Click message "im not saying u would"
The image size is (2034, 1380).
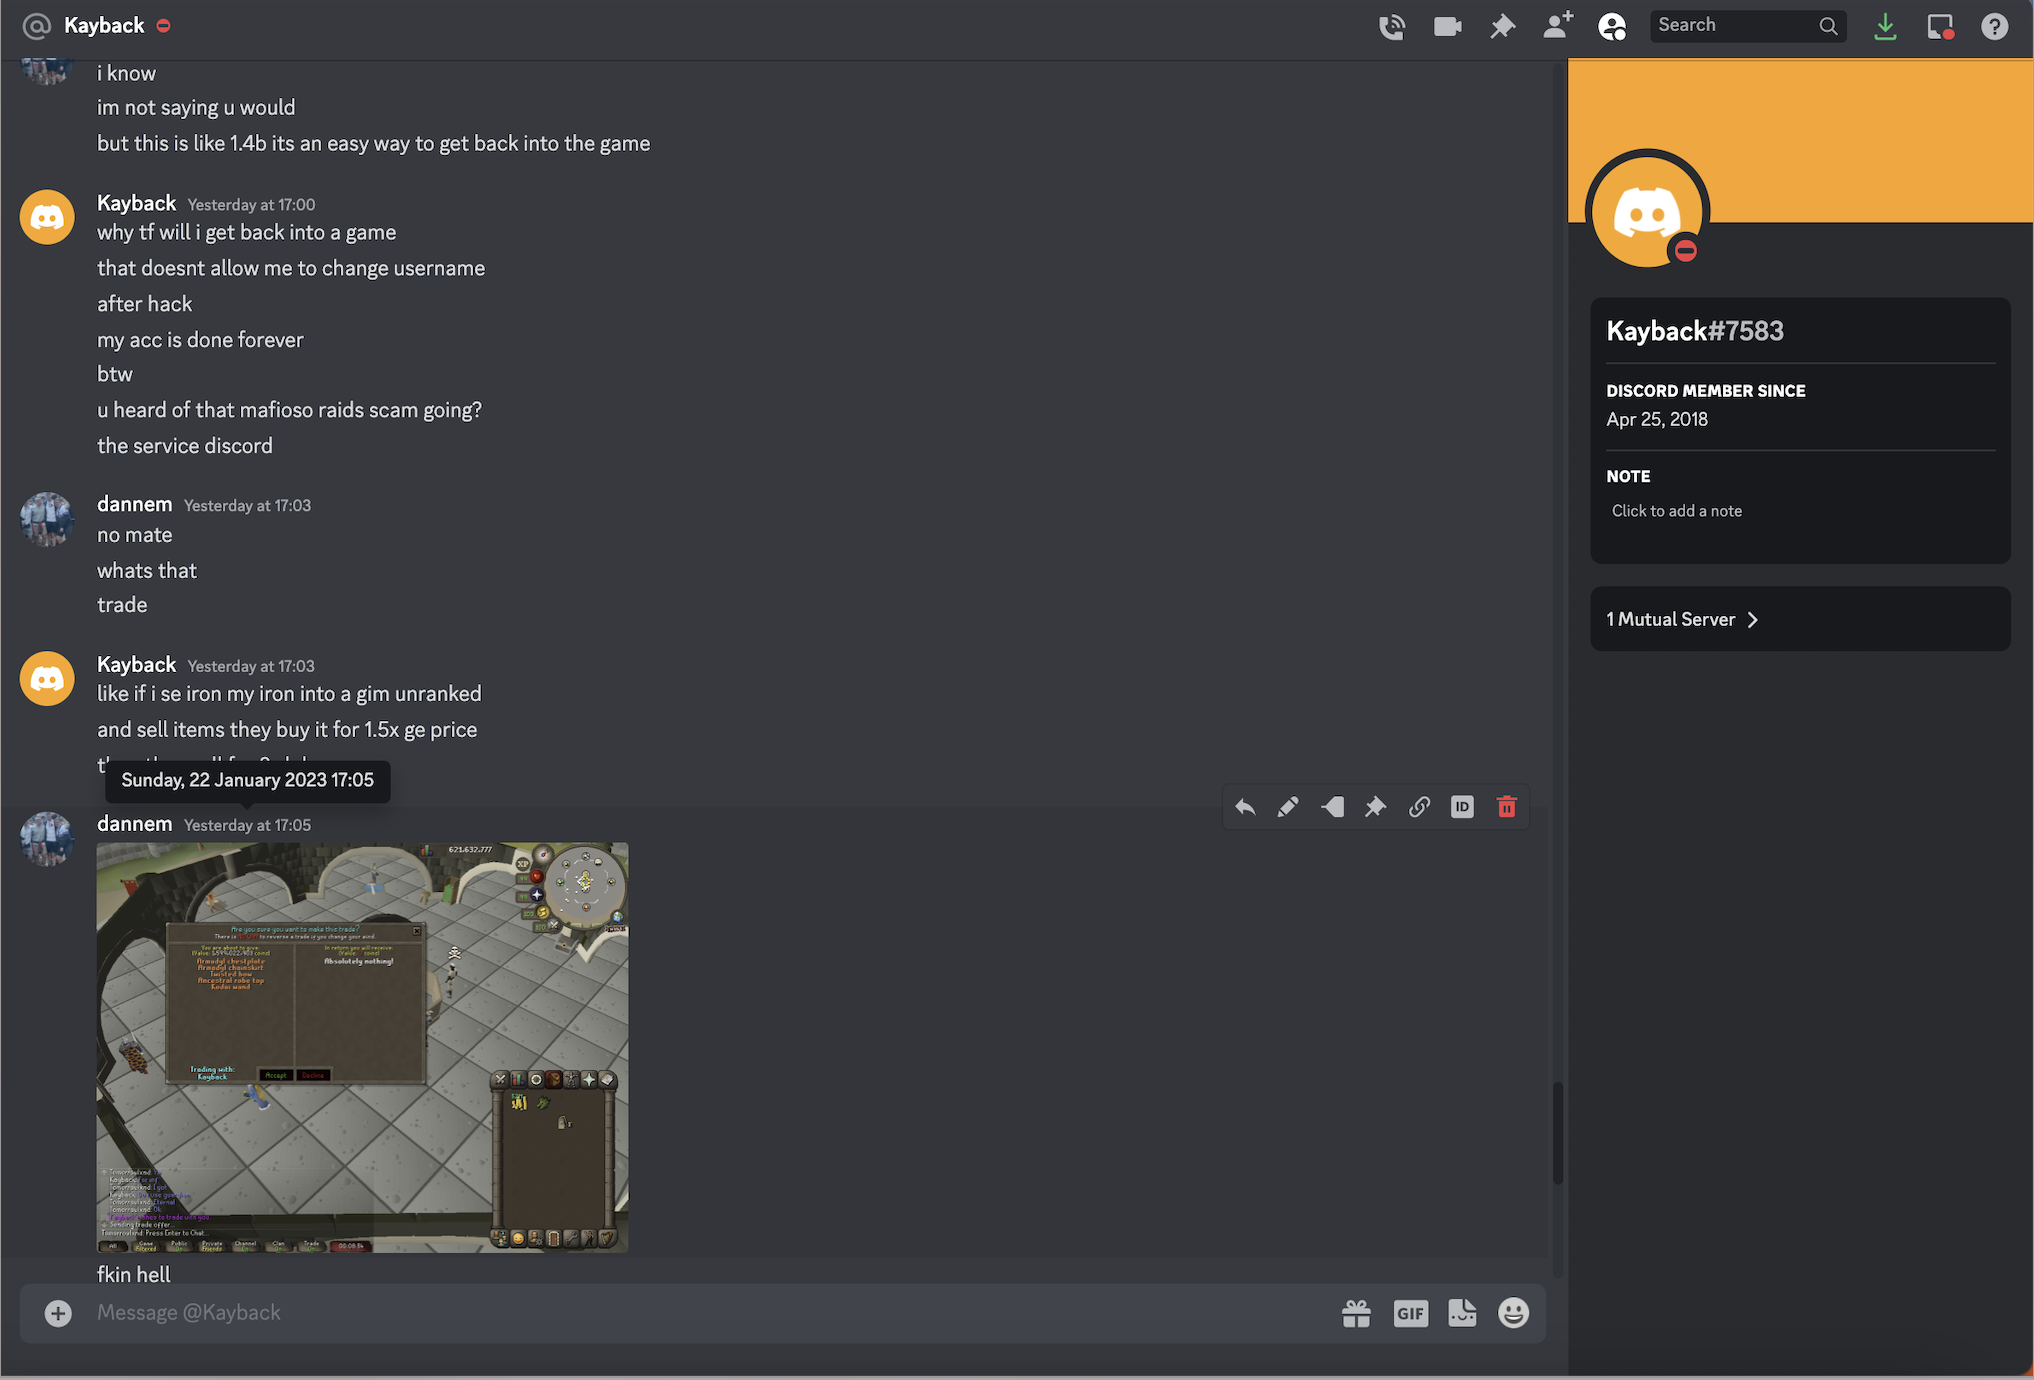196,108
